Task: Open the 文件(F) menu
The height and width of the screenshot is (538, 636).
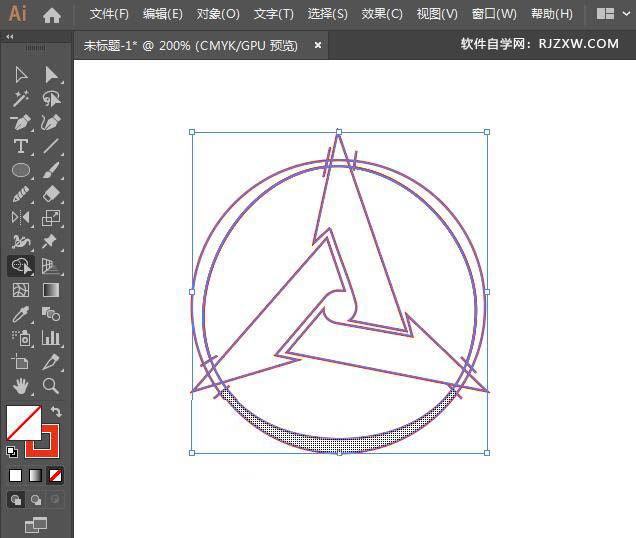Action: tap(109, 14)
